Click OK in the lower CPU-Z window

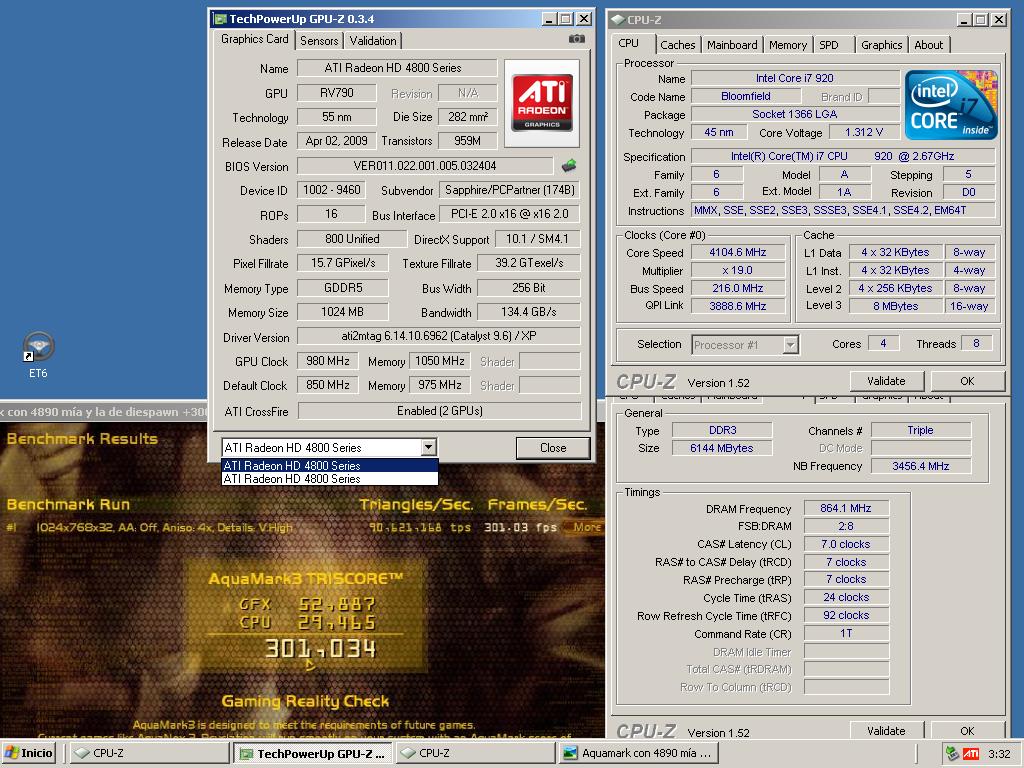tap(967, 731)
